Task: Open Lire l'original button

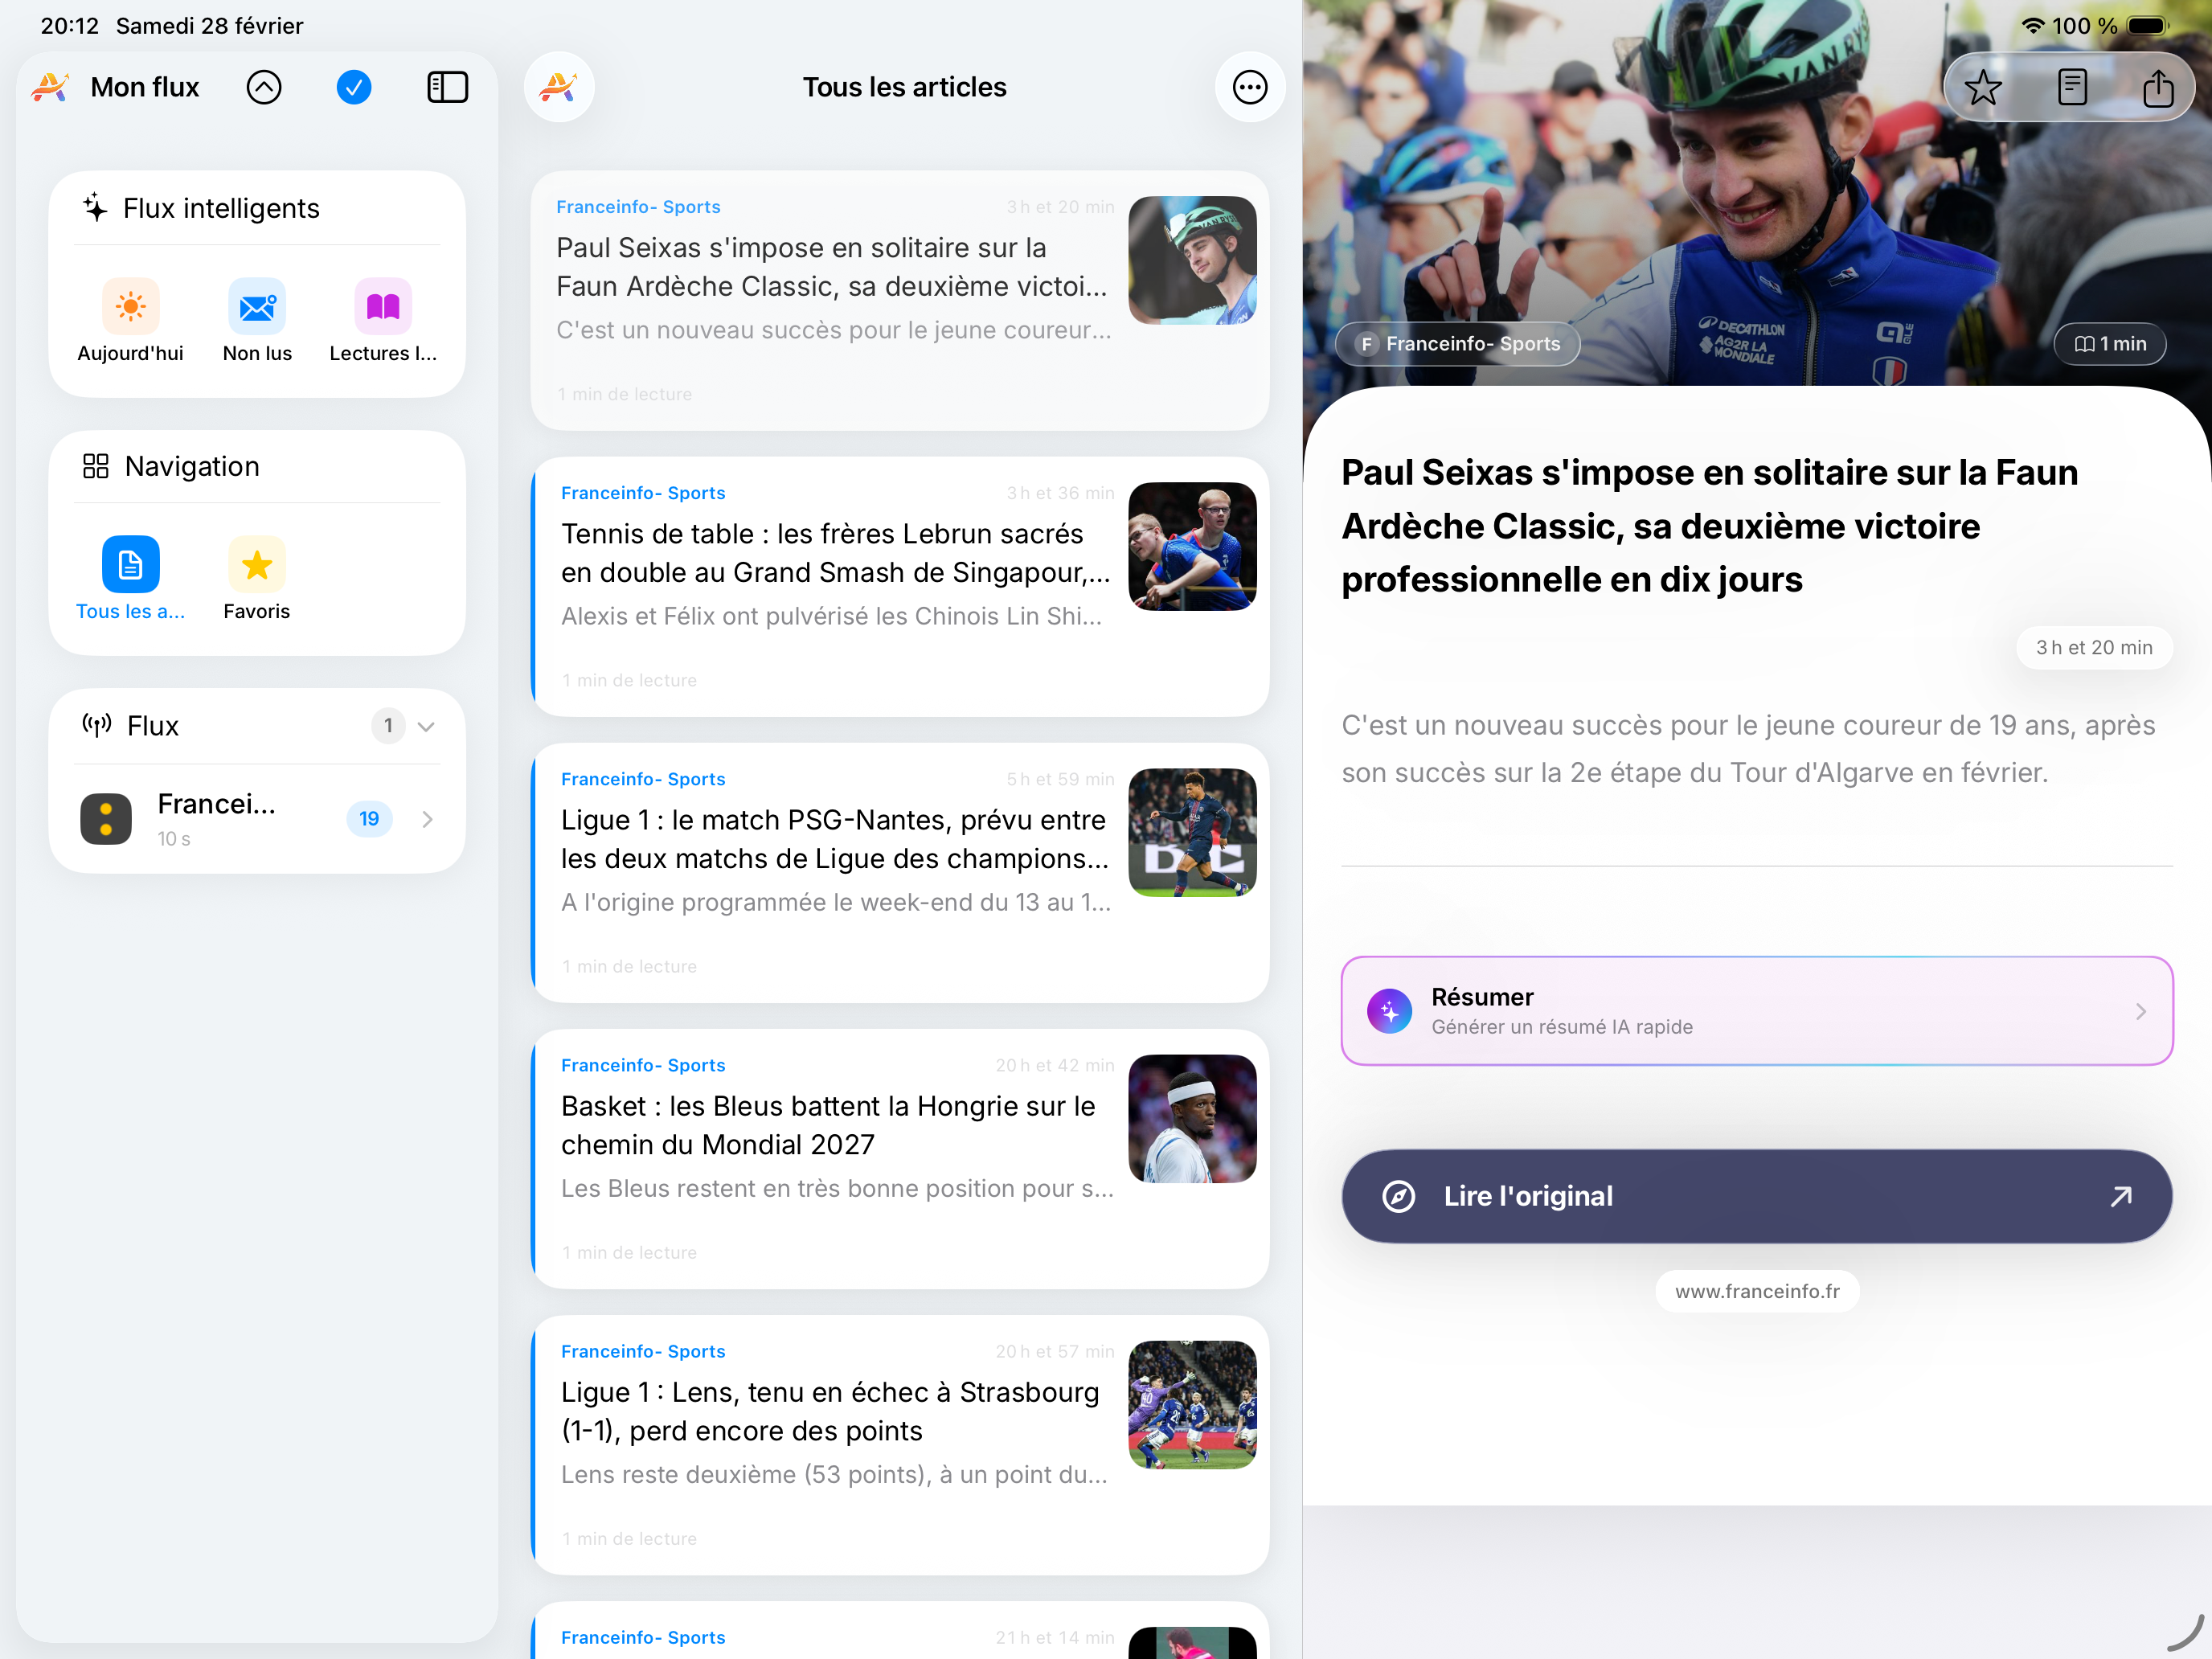Action: coord(1757,1196)
